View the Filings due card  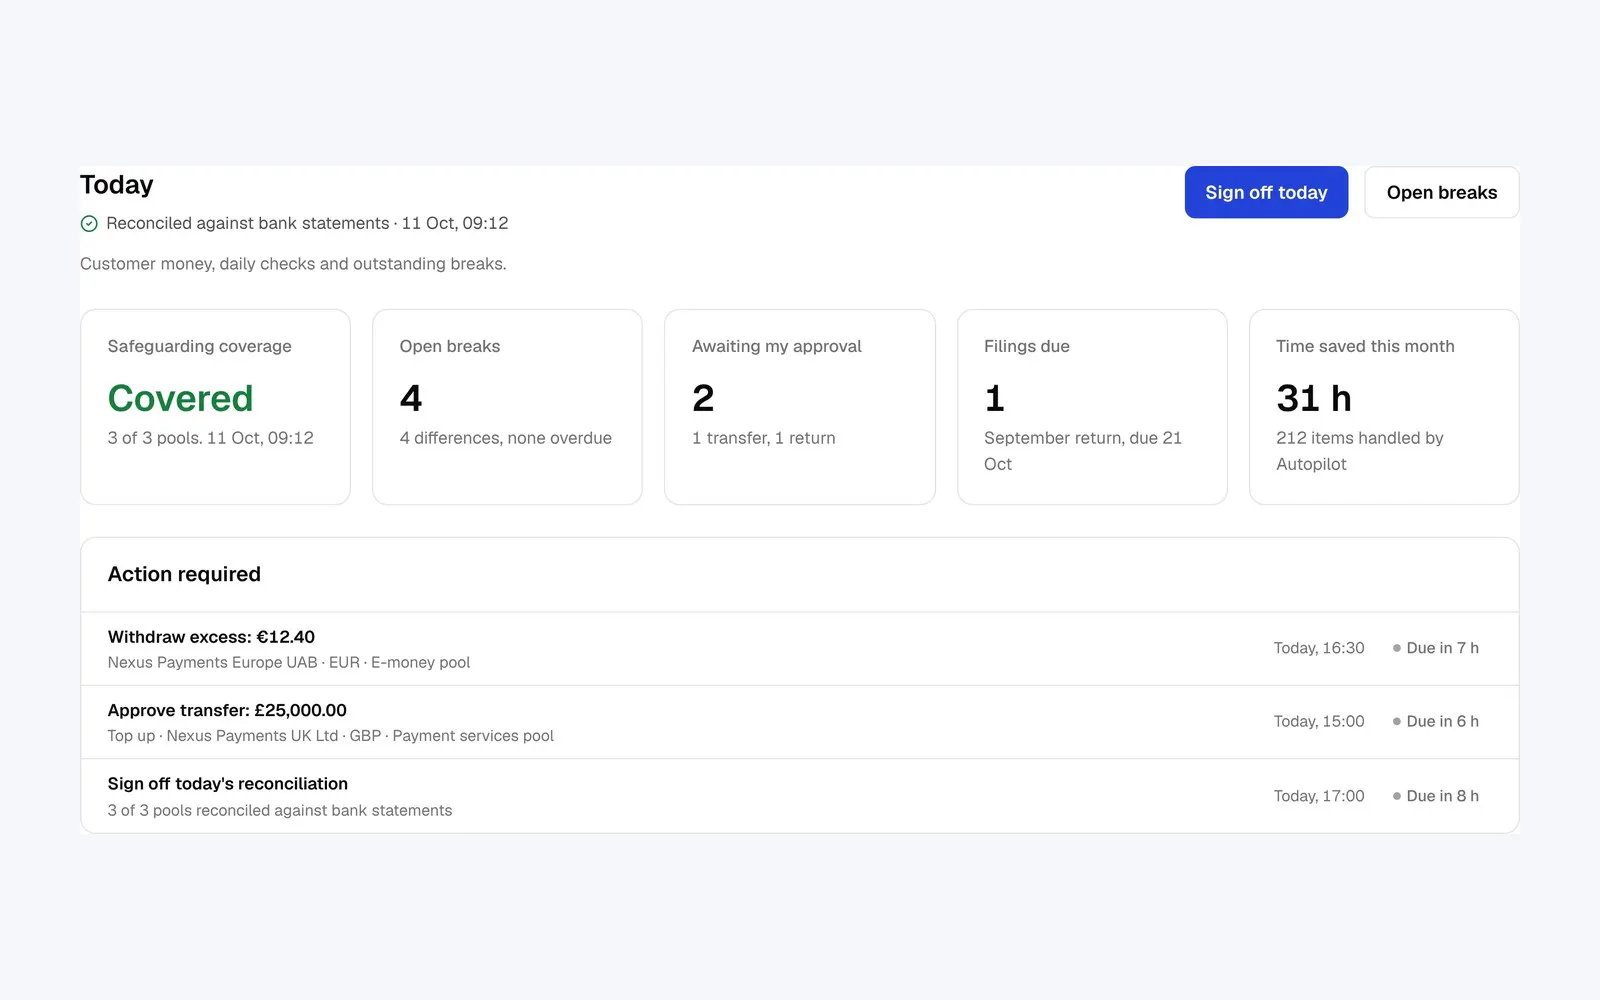[1092, 407]
